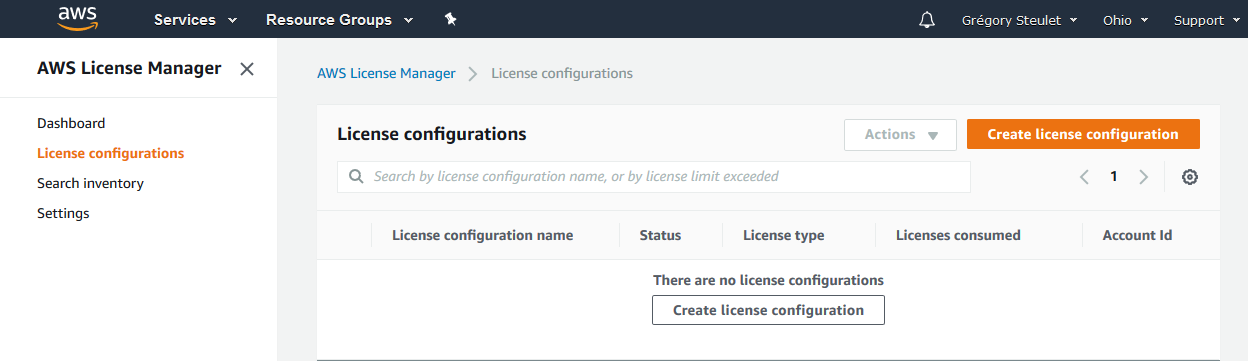Expand the Resource Groups menu

coord(340,20)
